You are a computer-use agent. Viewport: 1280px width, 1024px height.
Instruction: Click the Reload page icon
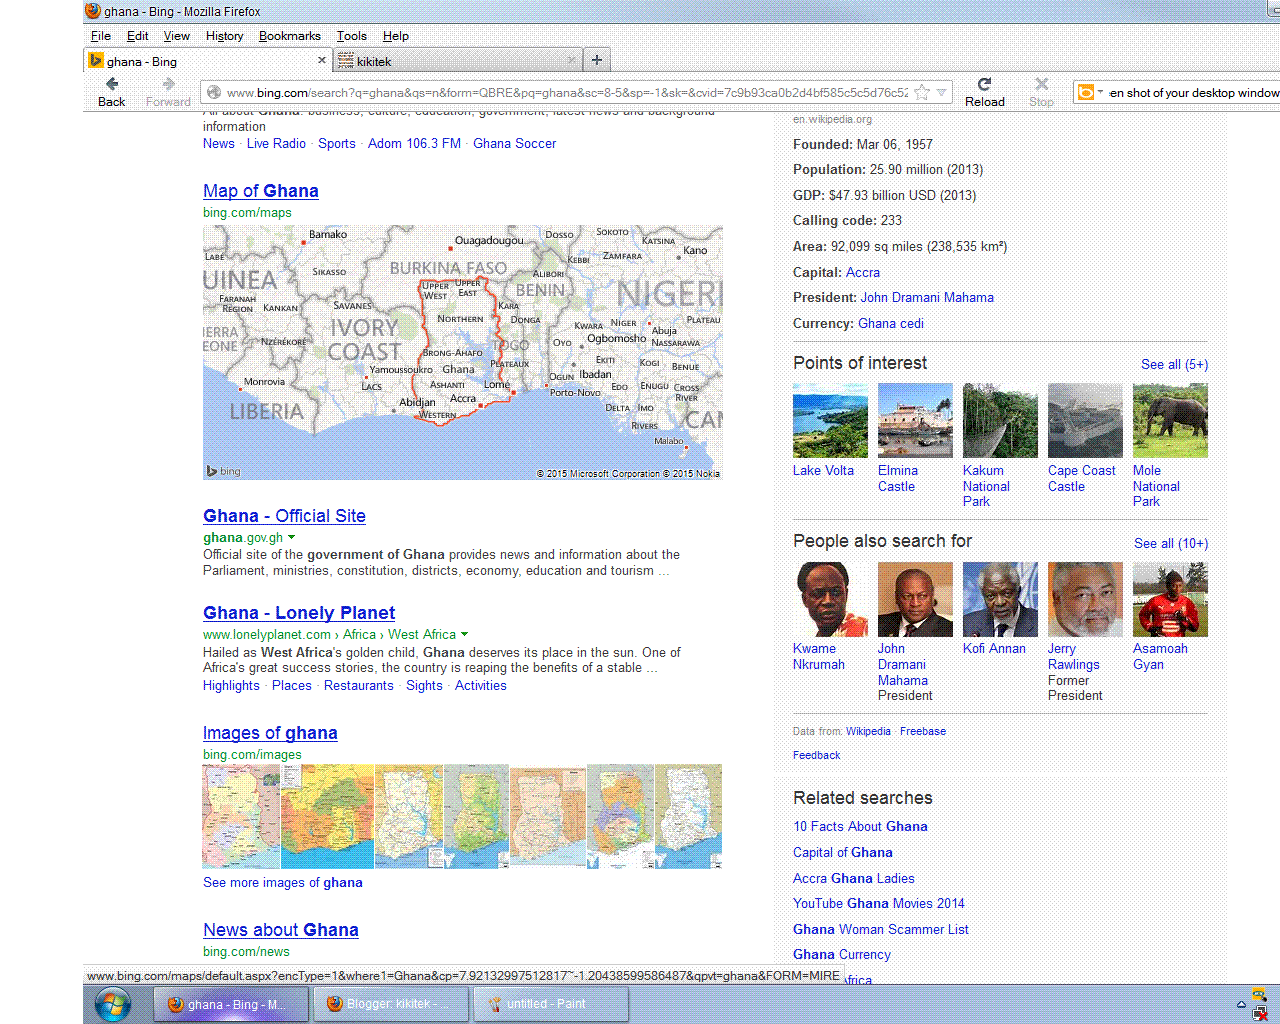point(984,84)
